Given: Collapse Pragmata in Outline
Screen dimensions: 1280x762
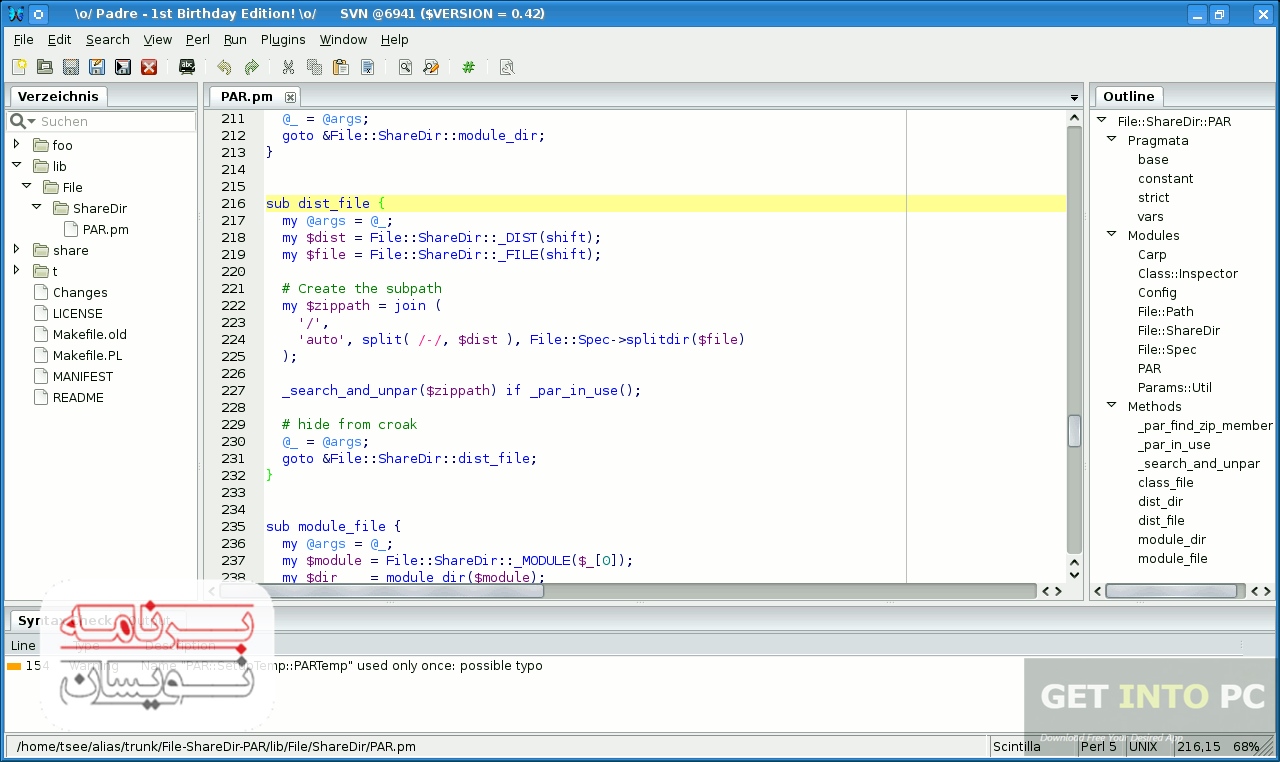Looking at the screenshot, I should (x=1111, y=140).
